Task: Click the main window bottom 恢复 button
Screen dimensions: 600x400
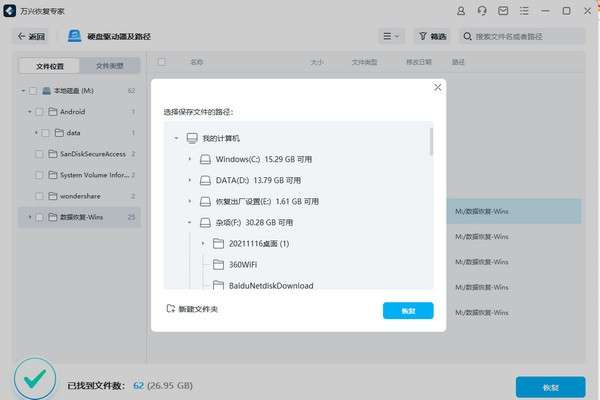Action: tap(550, 387)
